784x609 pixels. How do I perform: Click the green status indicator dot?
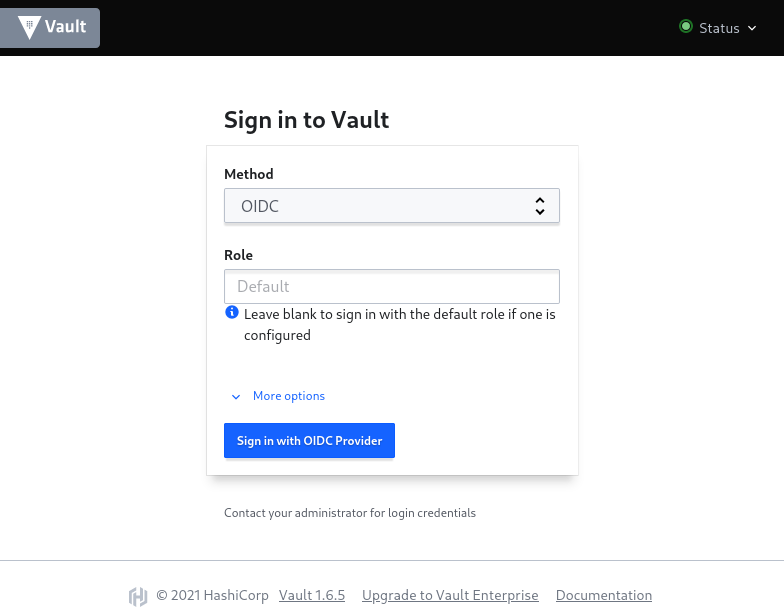coord(686,26)
